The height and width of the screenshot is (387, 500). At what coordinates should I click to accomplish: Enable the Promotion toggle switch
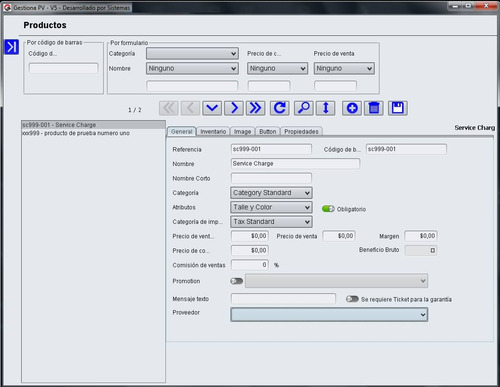(x=237, y=281)
